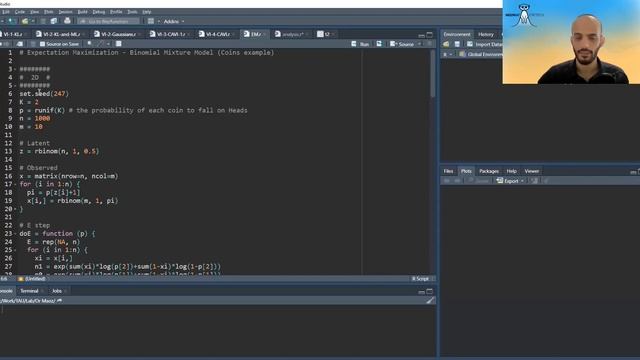Collapse the code fold at line 23
This screenshot has width=640, height=360.
tap(16, 234)
